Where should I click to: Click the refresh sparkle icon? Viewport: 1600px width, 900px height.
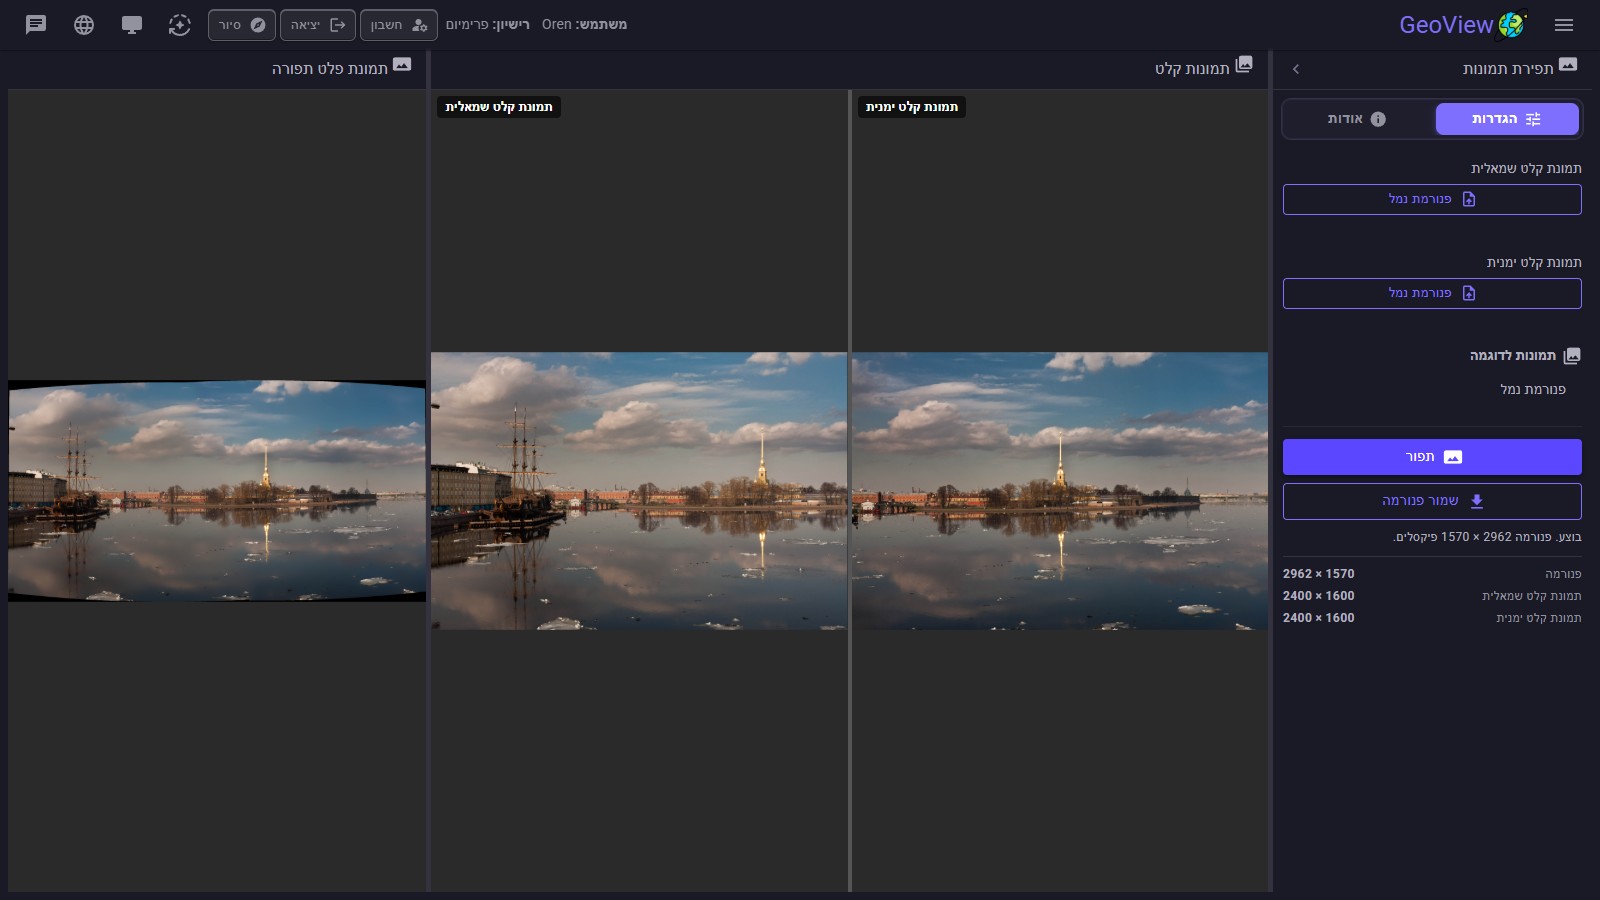point(180,25)
